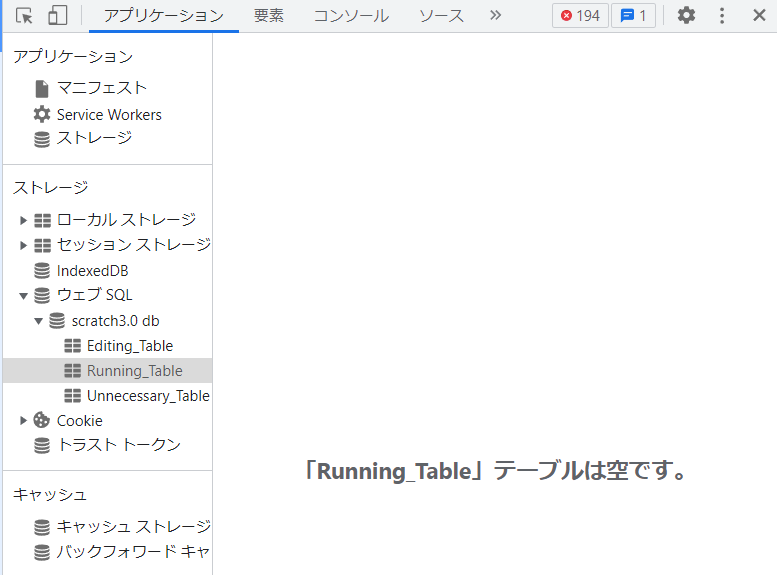777x575 pixels.
Task: Switch to the 要素 tab
Action: click(269, 16)
